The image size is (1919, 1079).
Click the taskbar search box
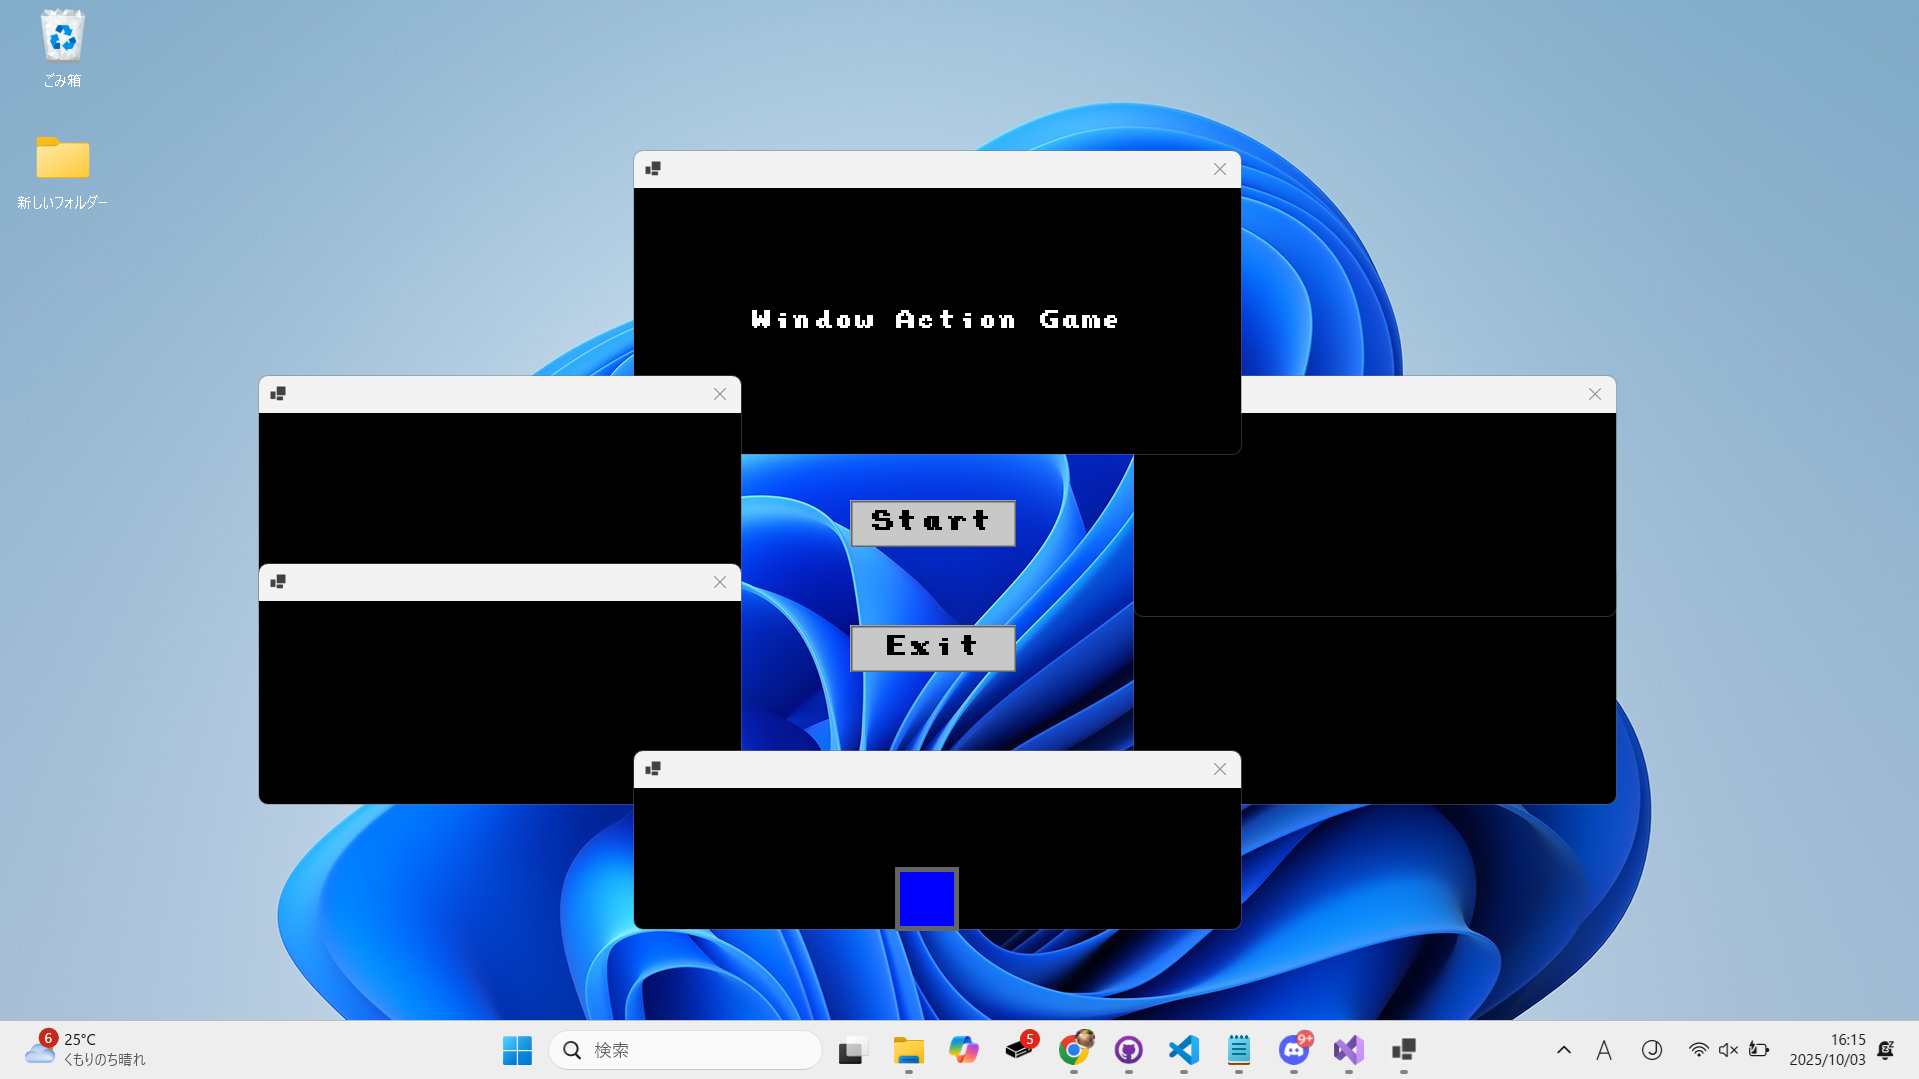tap(685, 1050)
